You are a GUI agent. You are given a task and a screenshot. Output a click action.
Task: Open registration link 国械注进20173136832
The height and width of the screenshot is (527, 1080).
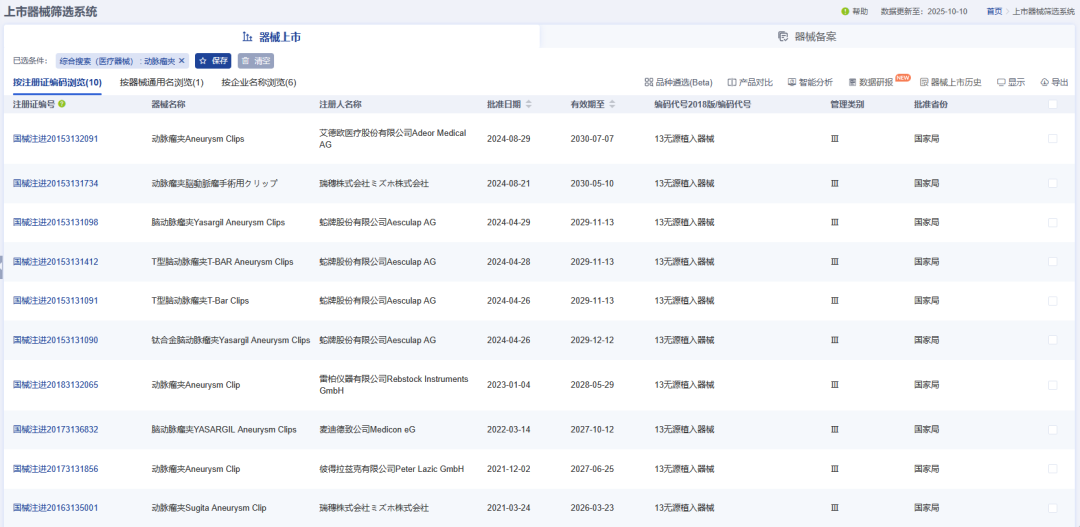click(55, 430)
